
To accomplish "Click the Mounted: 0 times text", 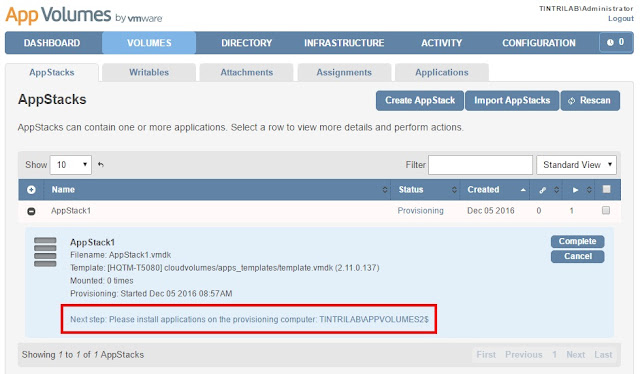I will tap(102, 281).
